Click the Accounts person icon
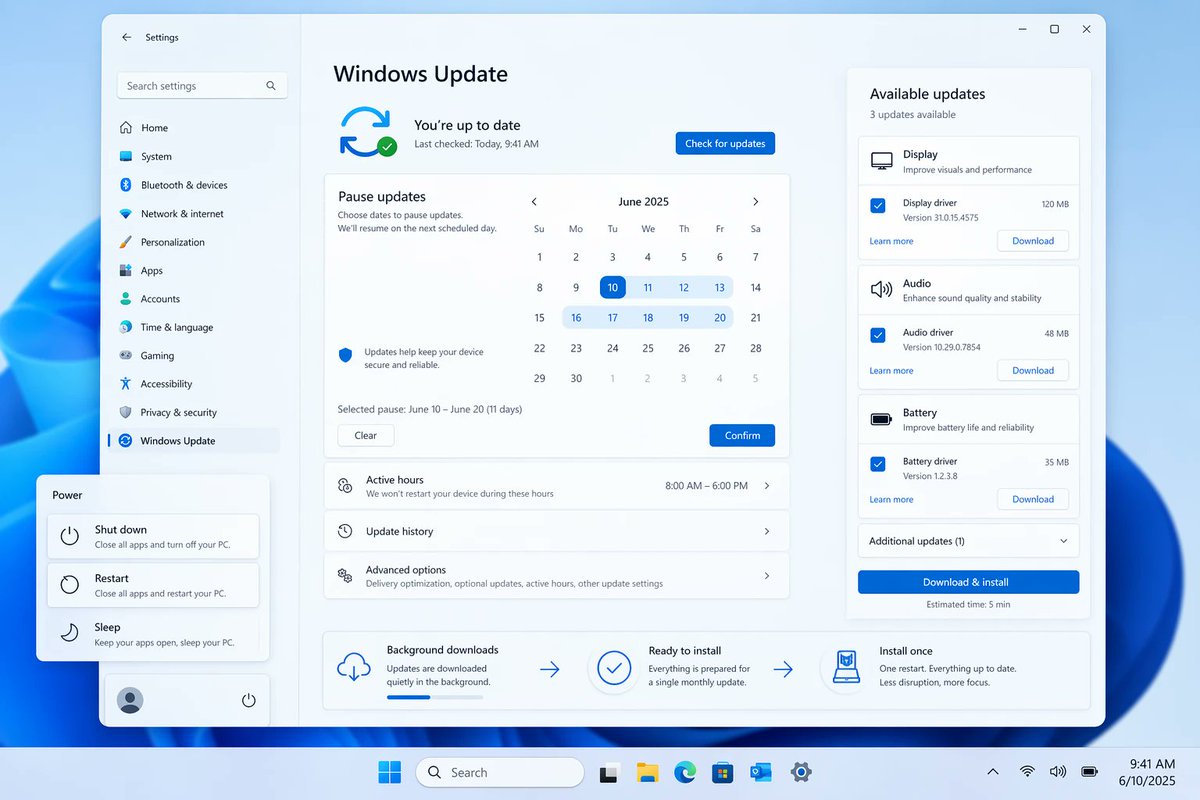The width and height of the screenshot is (1200, 800). [x=126, y=299]
